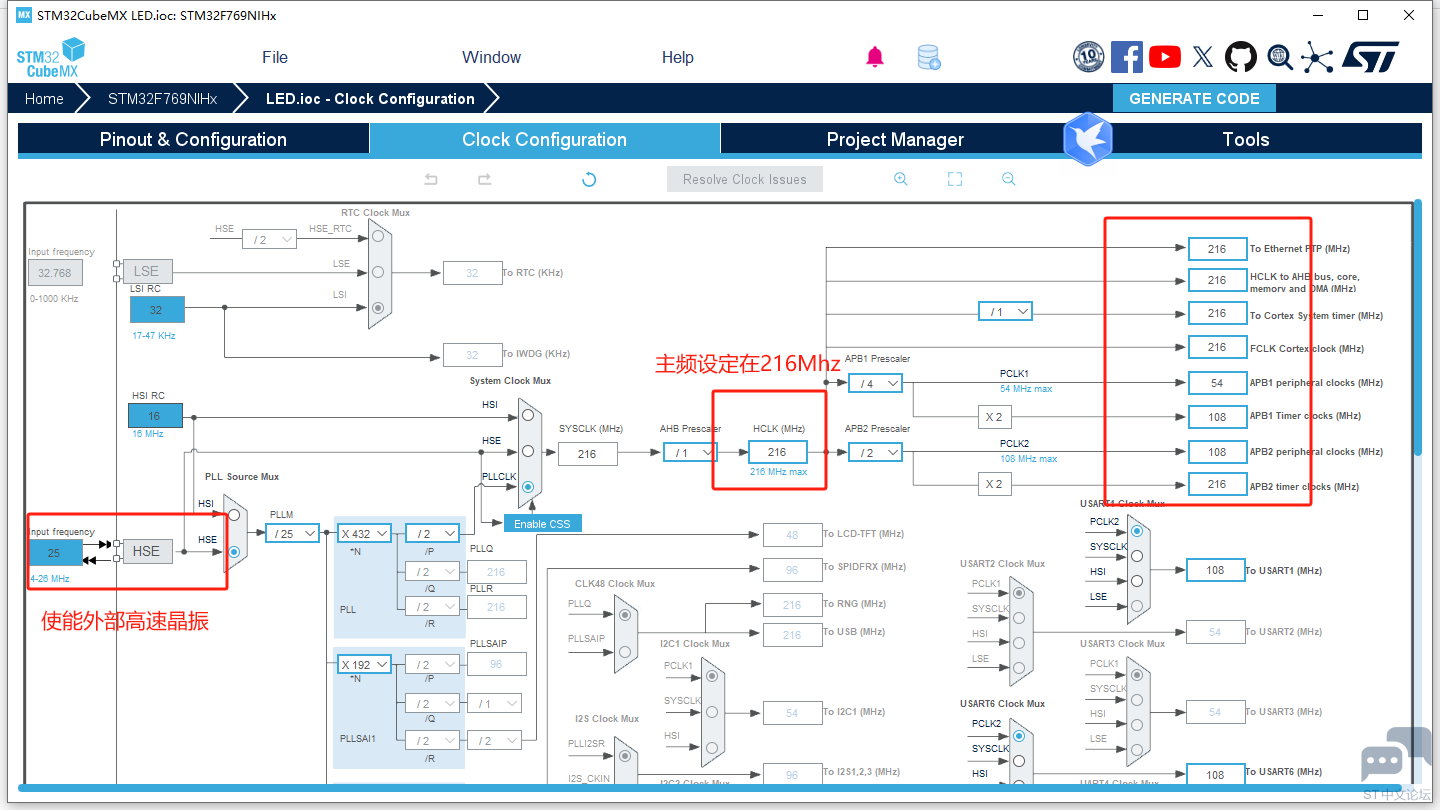Screen dimensions: 1440x810
Task: Select HSI in System Clock Mux
Action: [x=527, y=415]
